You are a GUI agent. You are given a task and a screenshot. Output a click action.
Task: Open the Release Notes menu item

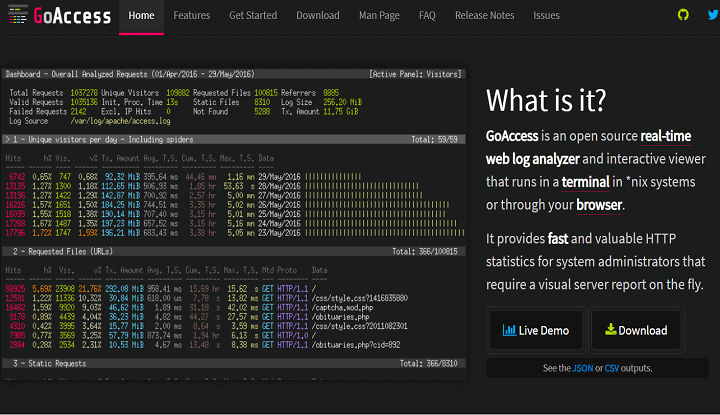[x=484, y=16]
